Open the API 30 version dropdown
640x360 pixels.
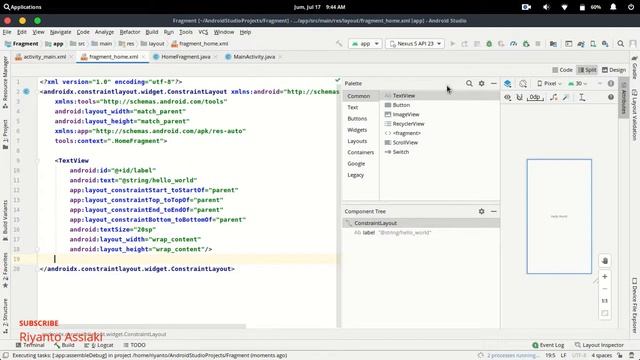tap(578, 84)
